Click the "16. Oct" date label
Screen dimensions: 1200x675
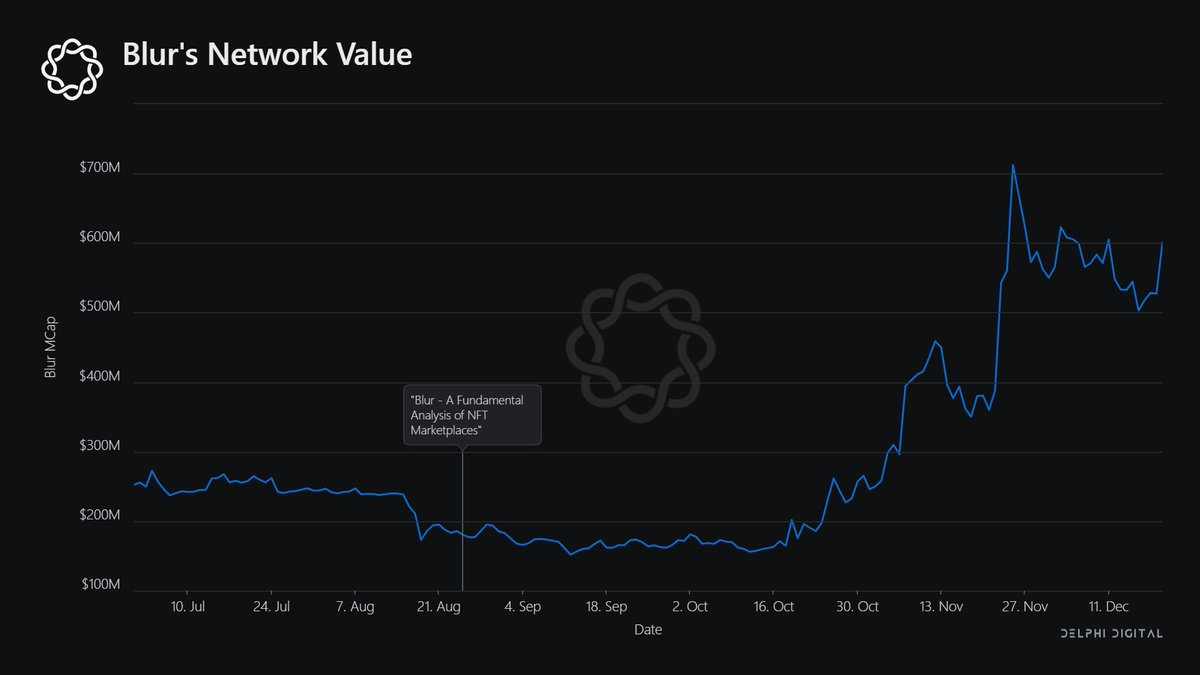773,607
